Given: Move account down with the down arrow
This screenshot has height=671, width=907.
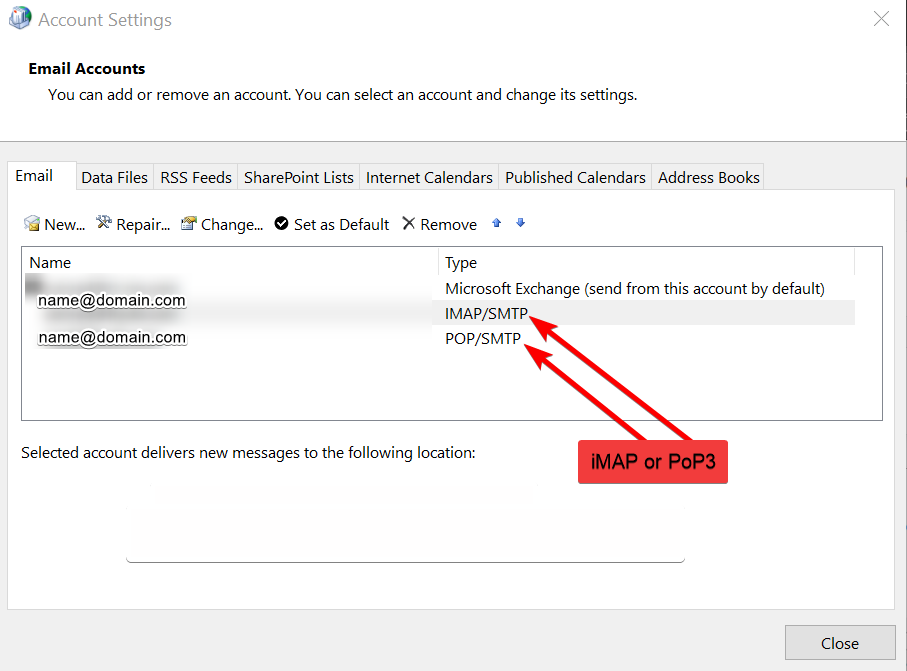Looking at the screenshot, I should (521, 223).
